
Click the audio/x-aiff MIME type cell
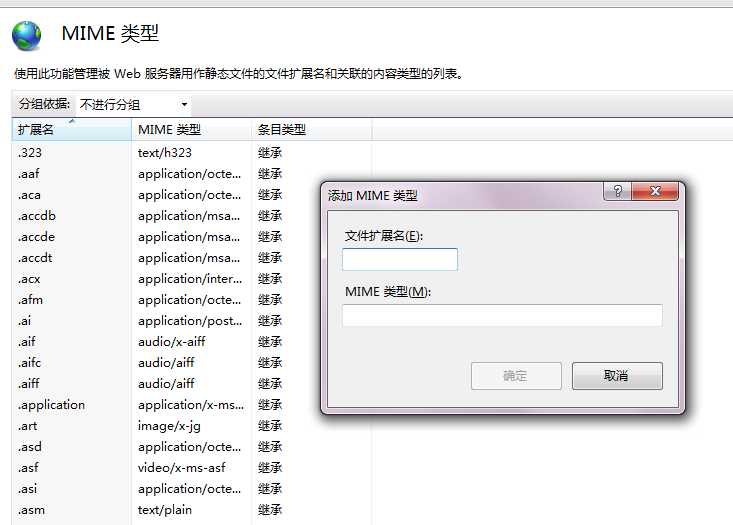[x=172, y=342]
